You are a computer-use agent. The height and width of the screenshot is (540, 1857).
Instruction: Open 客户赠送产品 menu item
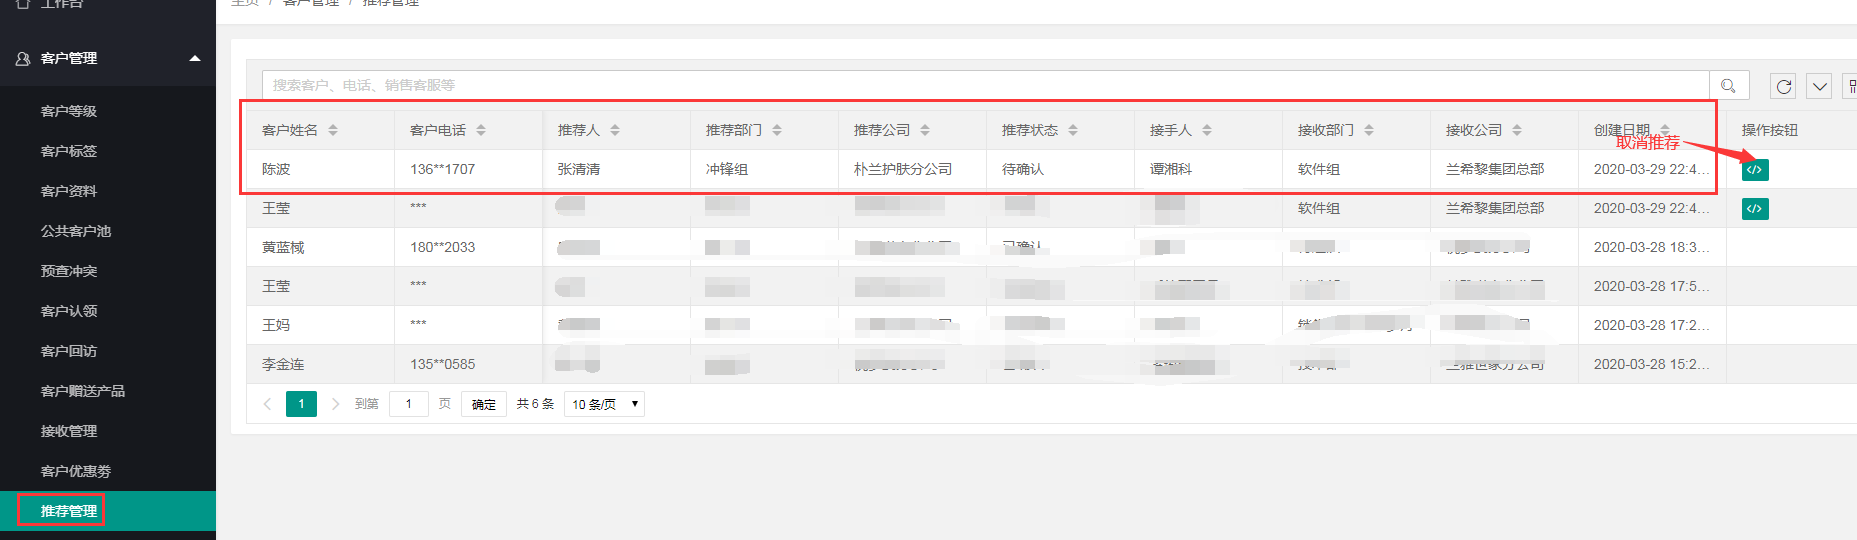click(x=108, y=391)
